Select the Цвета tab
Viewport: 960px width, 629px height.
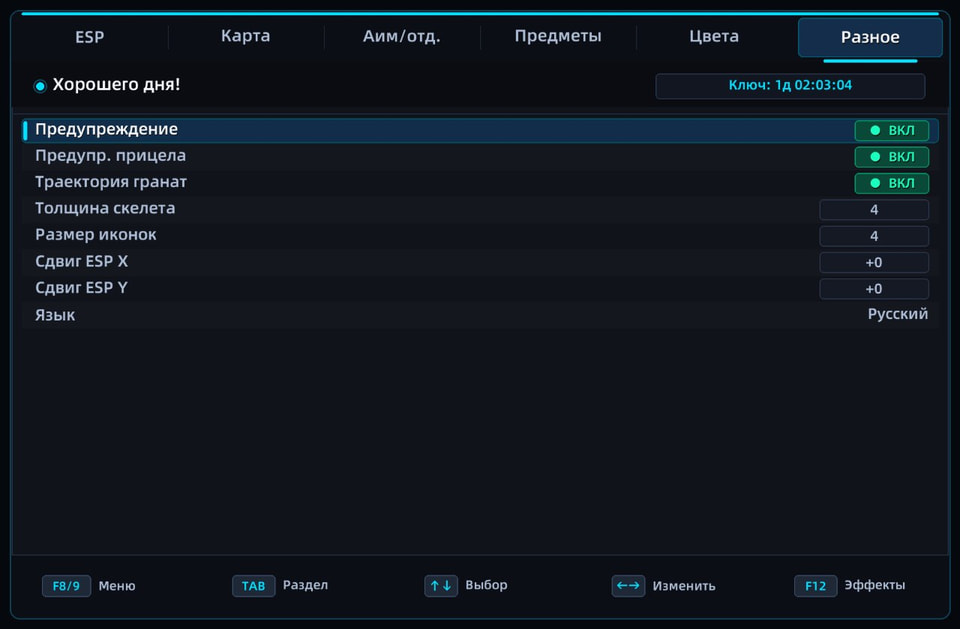[x=714, y=36]
